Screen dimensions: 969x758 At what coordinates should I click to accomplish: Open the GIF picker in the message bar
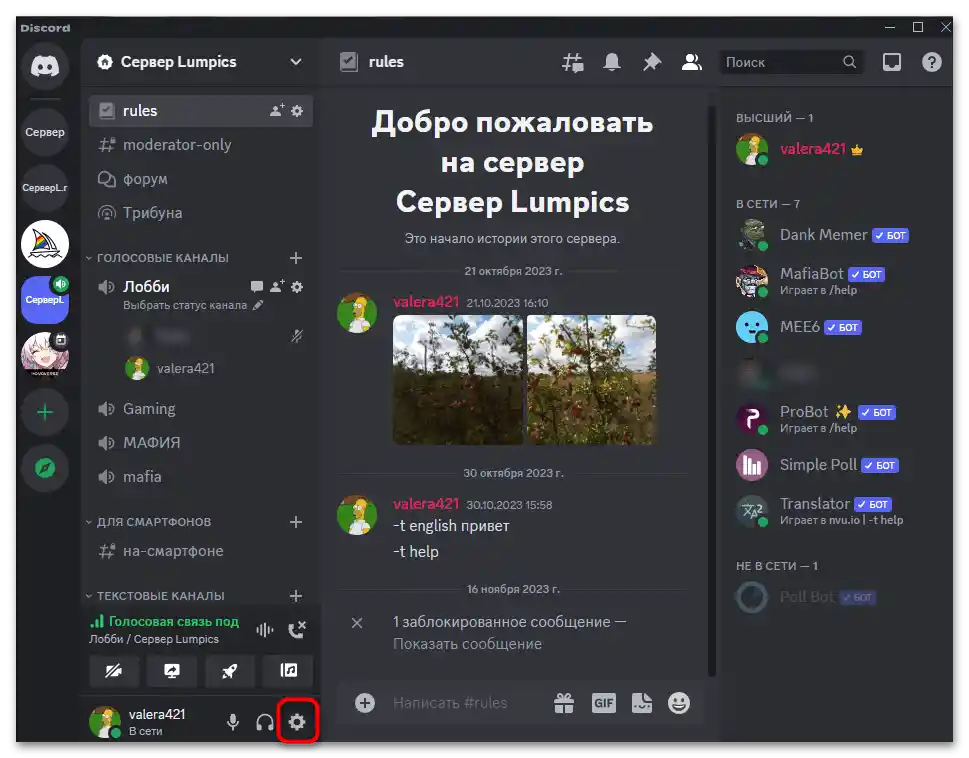click(x=604, y=702)
